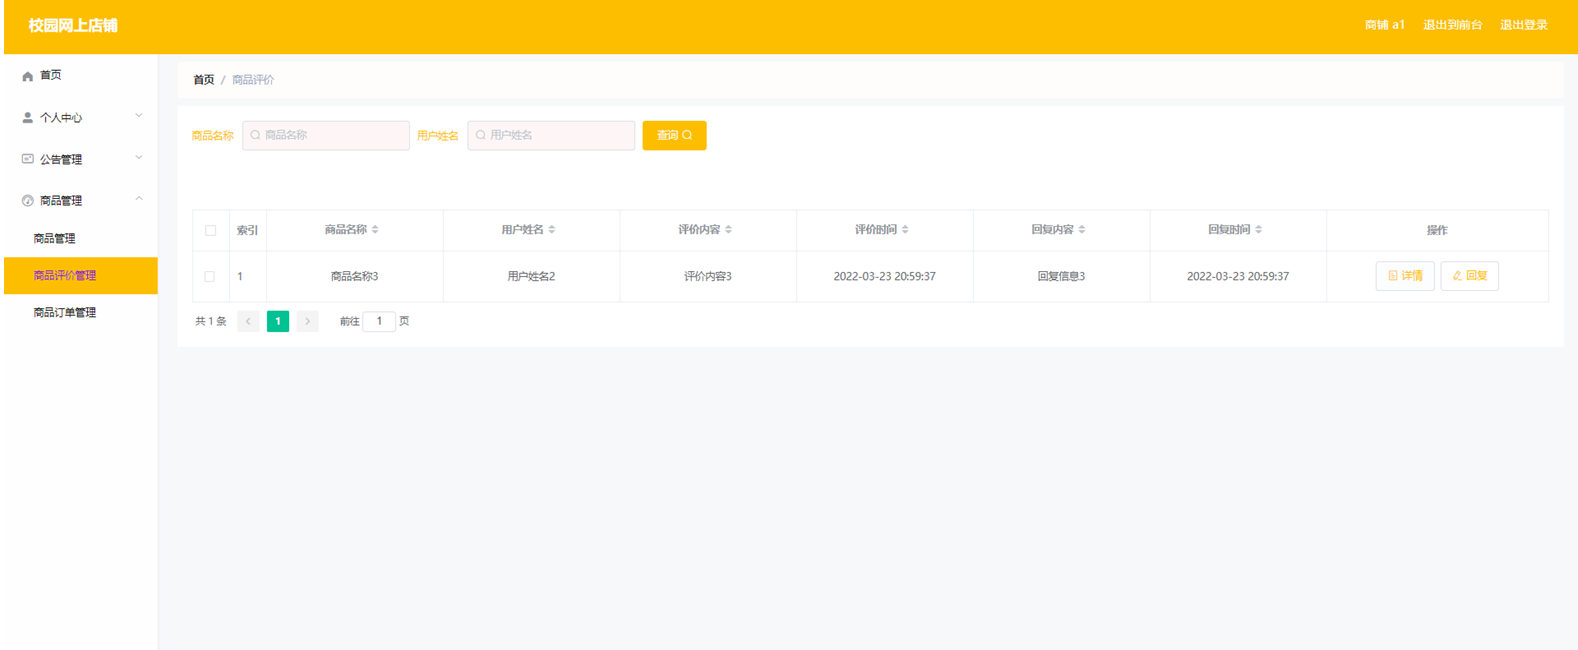Screen dimensions: 1578x650
Task: Click the search icon inside 用户姓名 field
Action: (480, 135)
